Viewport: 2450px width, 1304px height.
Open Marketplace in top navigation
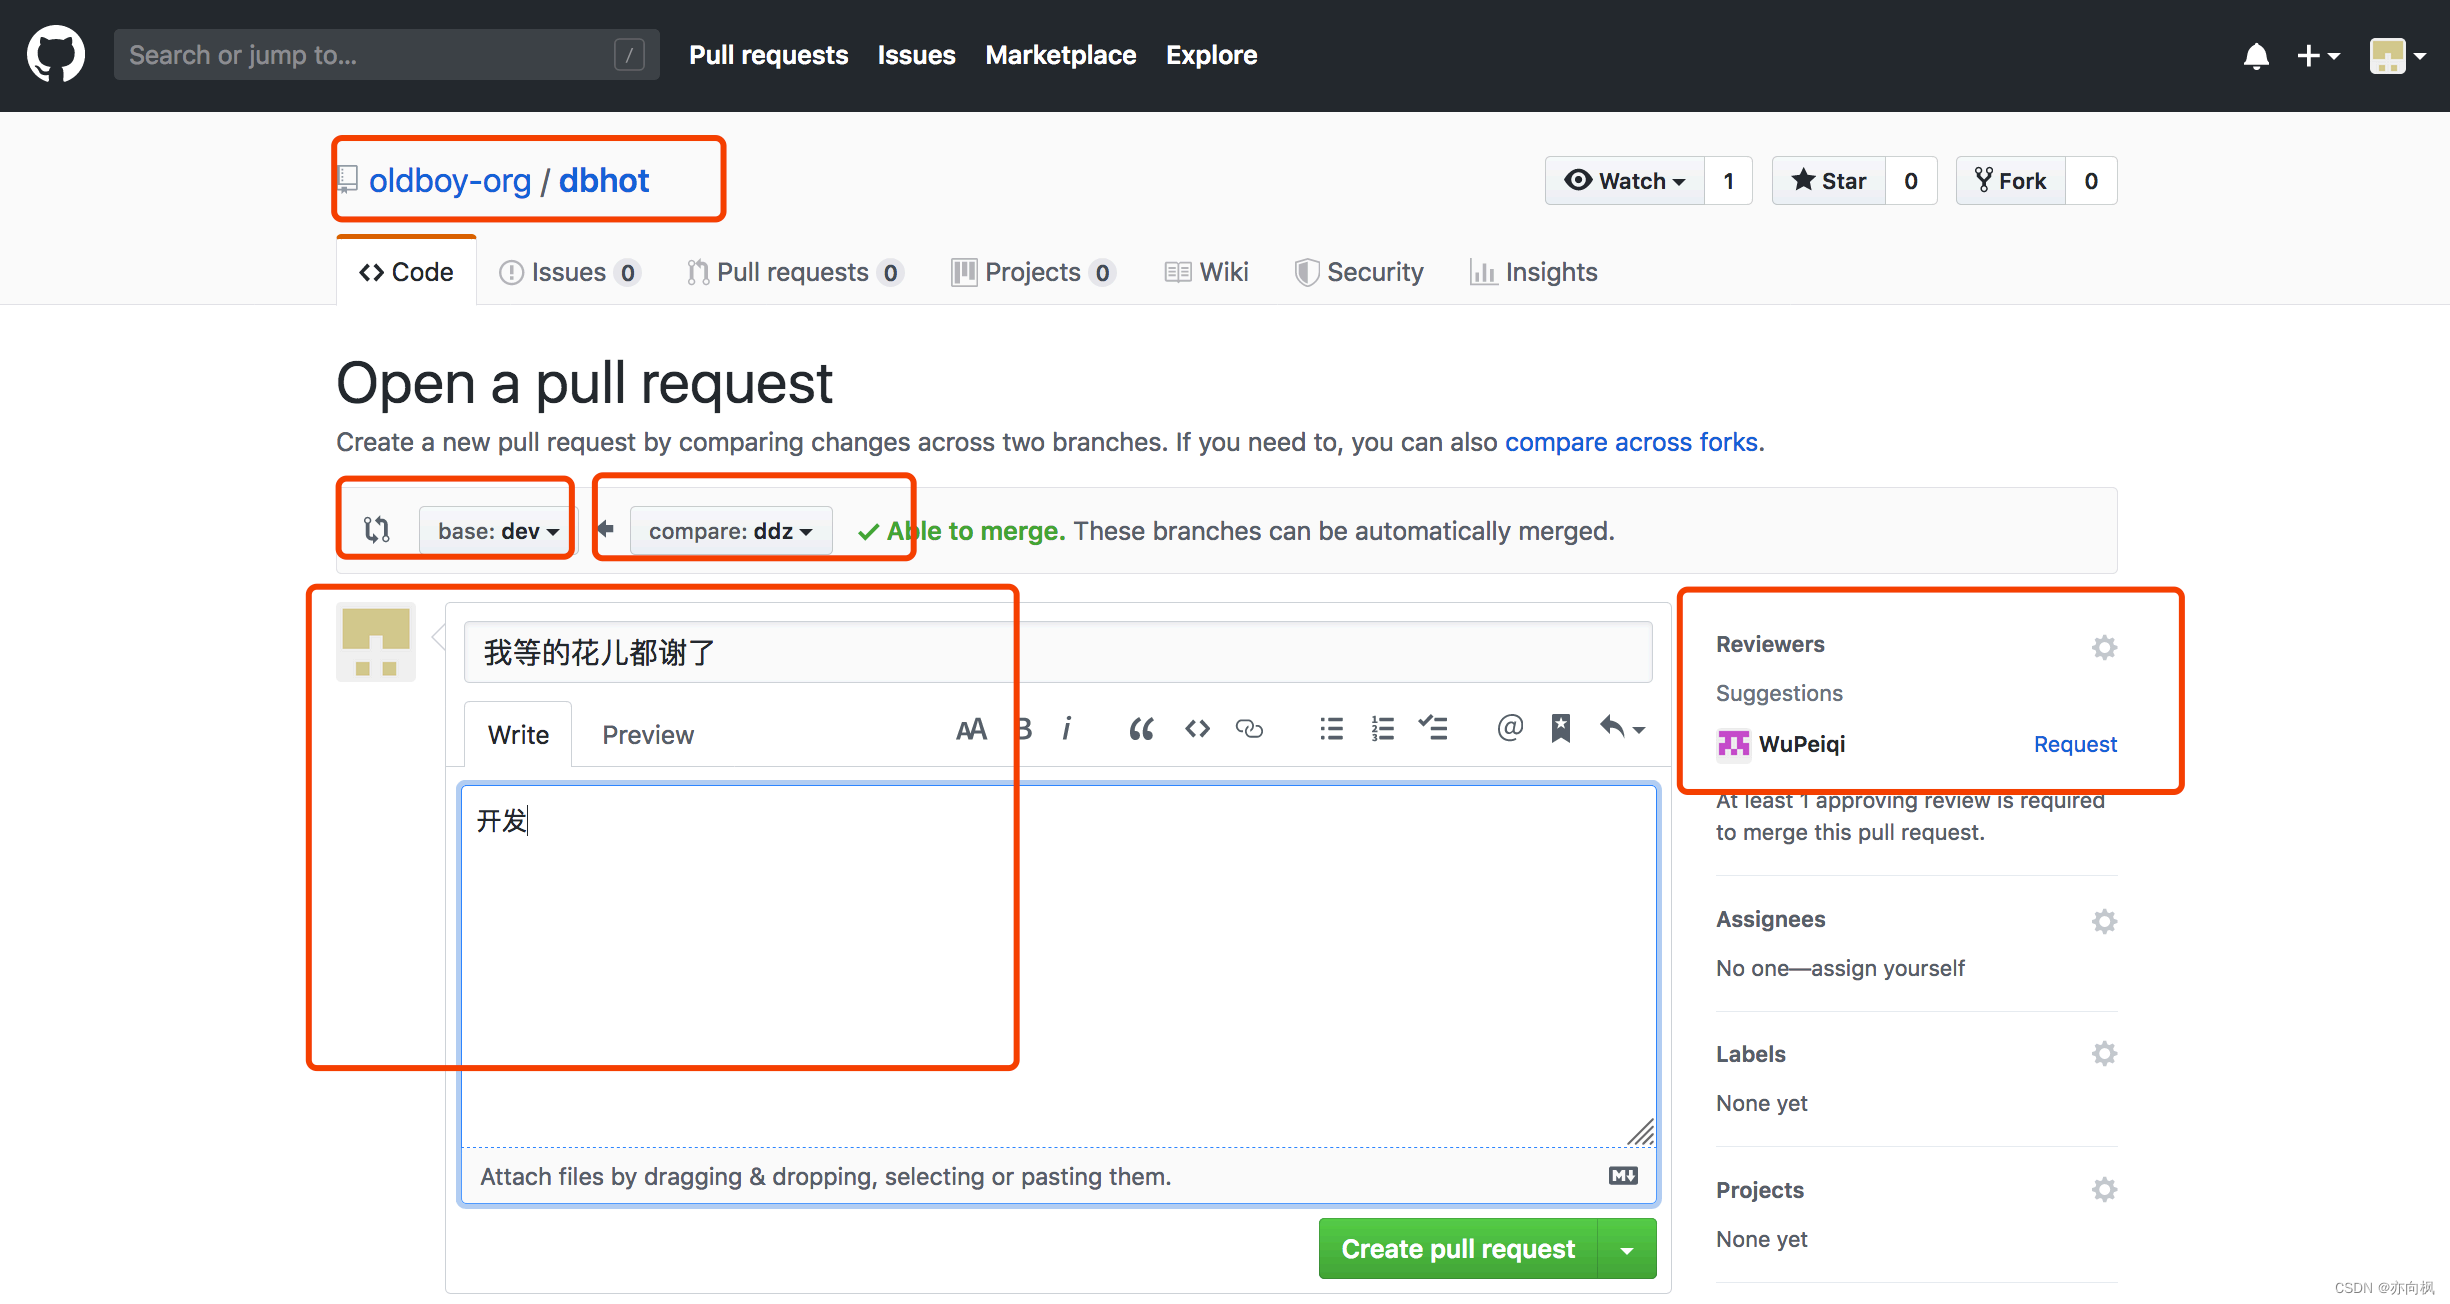coord(1060,55)
